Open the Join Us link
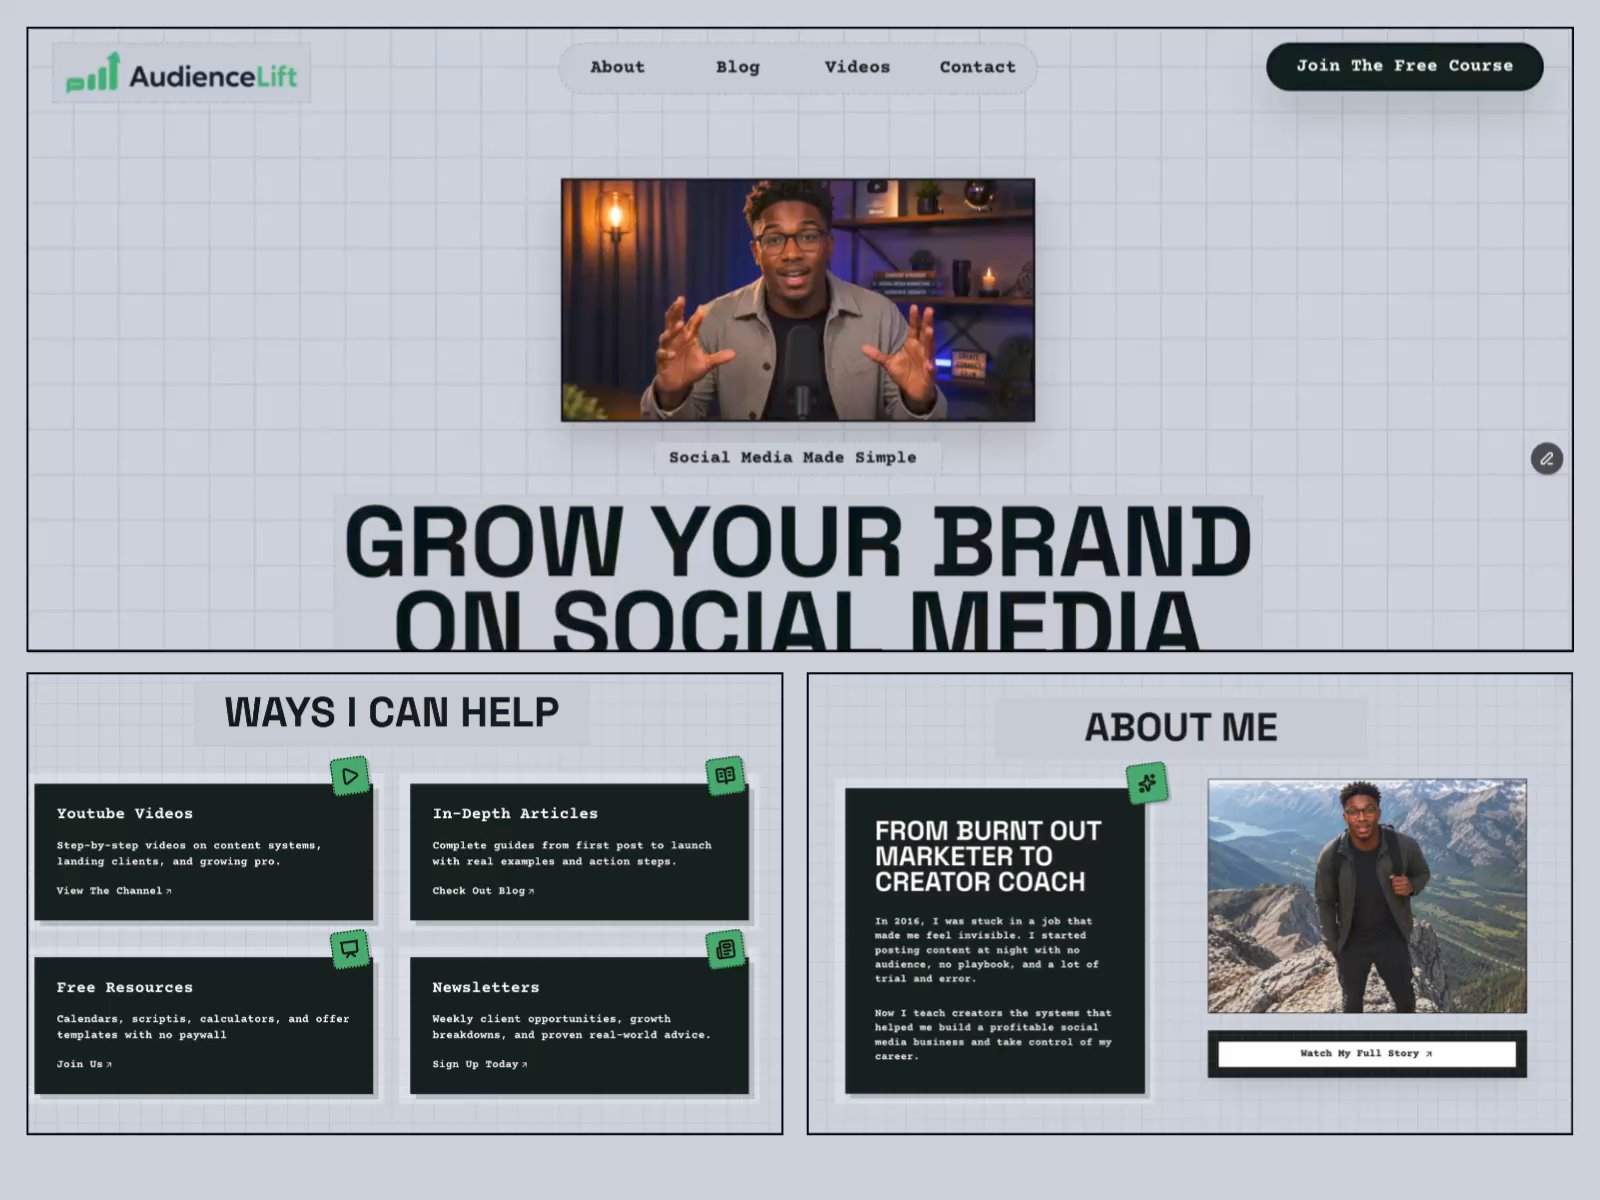Screen dimensions: 1600x1200 (84, 1064)
